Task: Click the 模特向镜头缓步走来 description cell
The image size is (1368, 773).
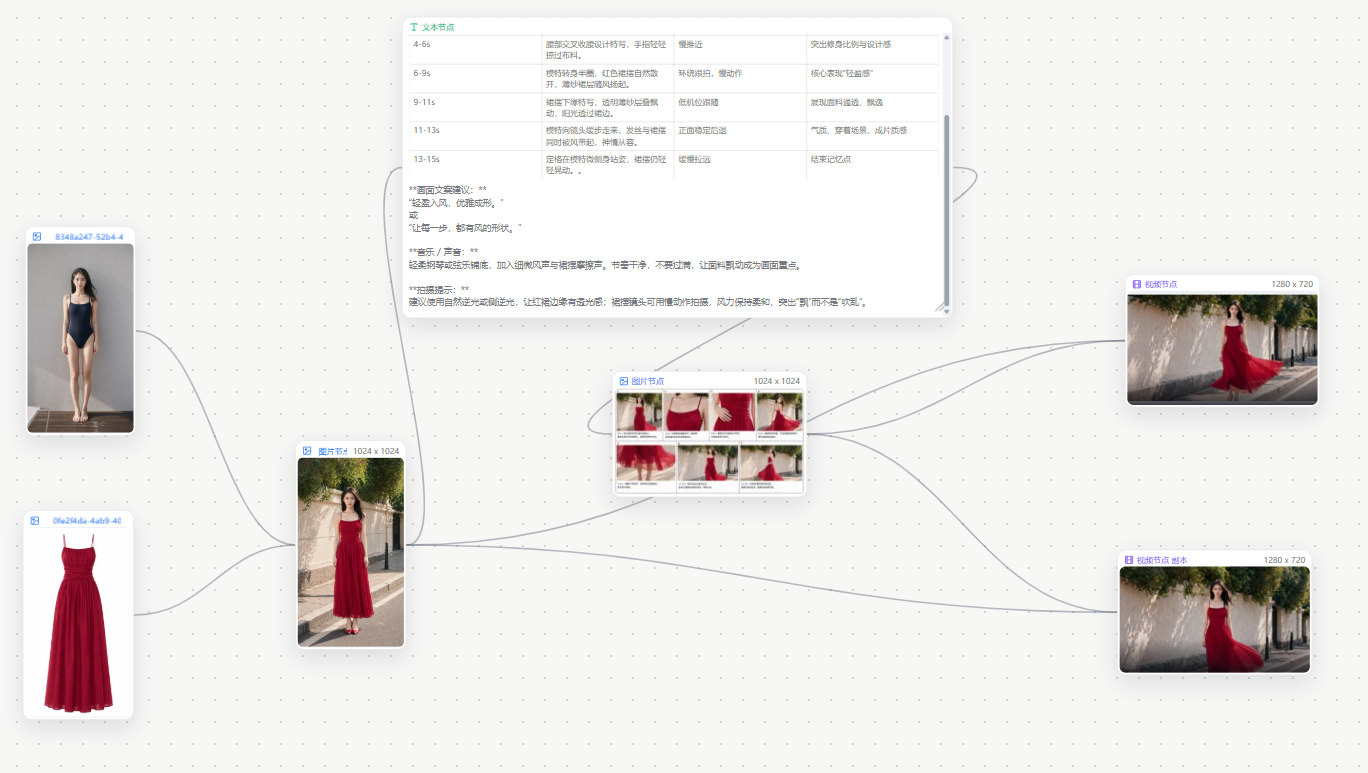Action: click(x=608, y=137)
